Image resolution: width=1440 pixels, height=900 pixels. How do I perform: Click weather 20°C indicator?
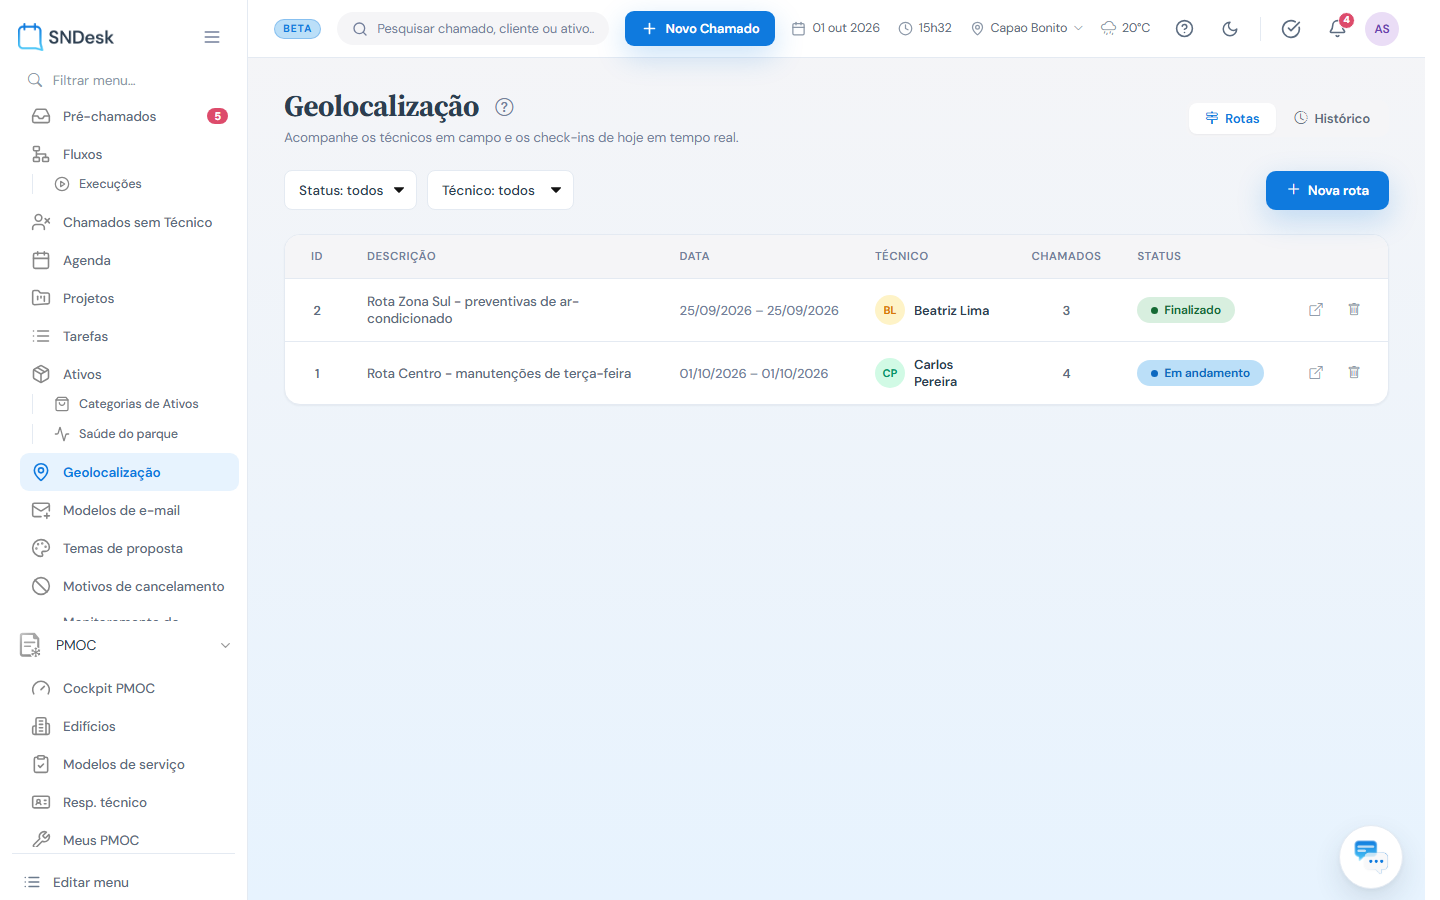(x=1126, y=28)
